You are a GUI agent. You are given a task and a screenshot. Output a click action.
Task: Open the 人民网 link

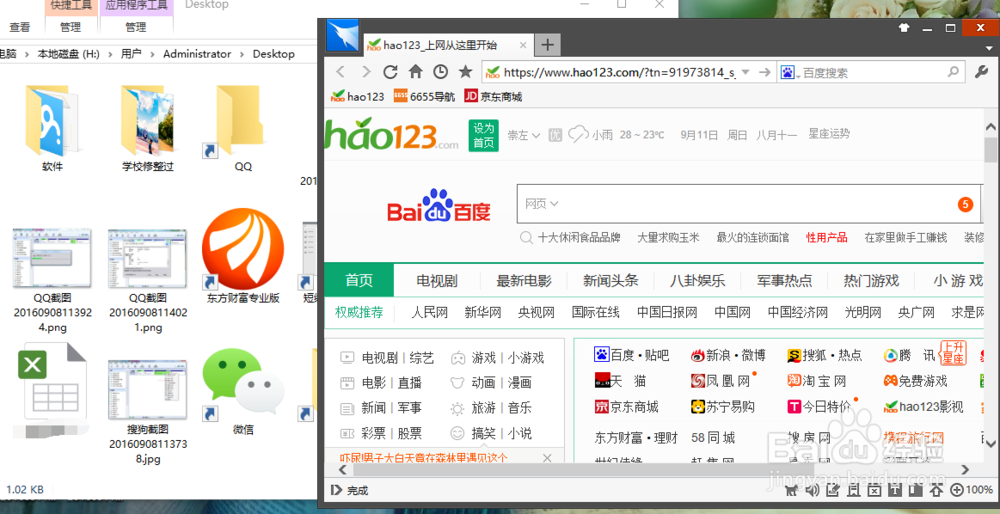tap(429, 312)
